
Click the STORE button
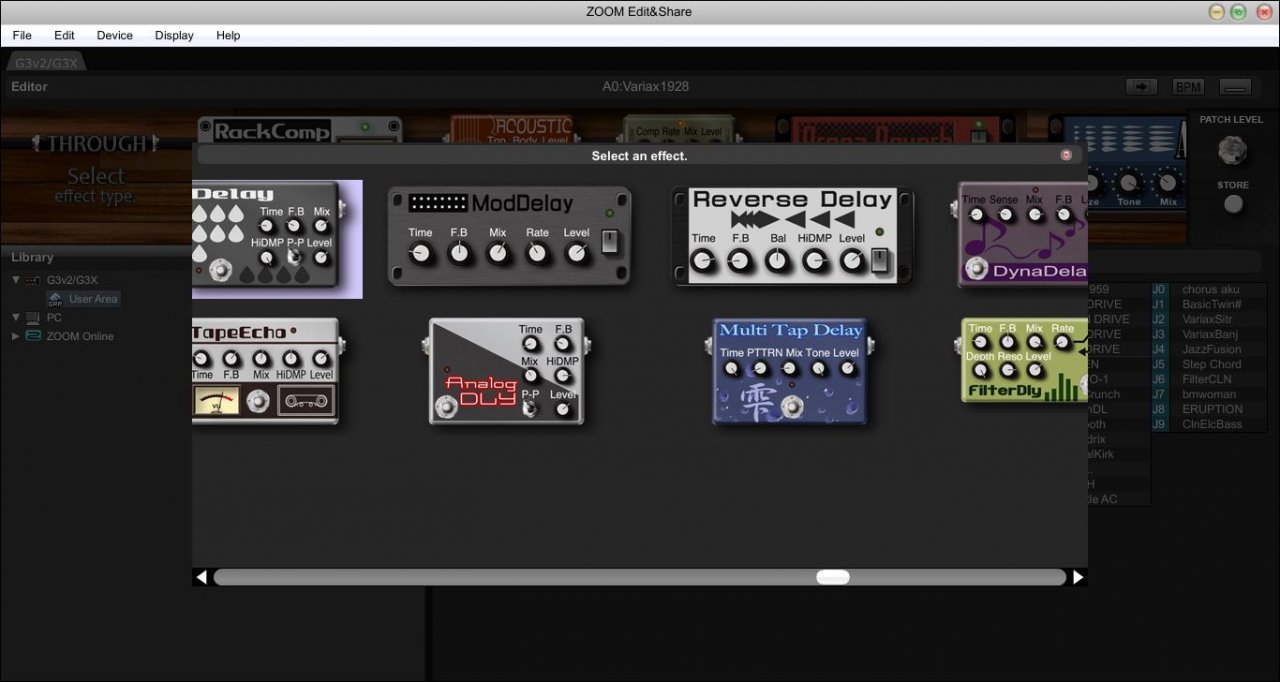1234,204
